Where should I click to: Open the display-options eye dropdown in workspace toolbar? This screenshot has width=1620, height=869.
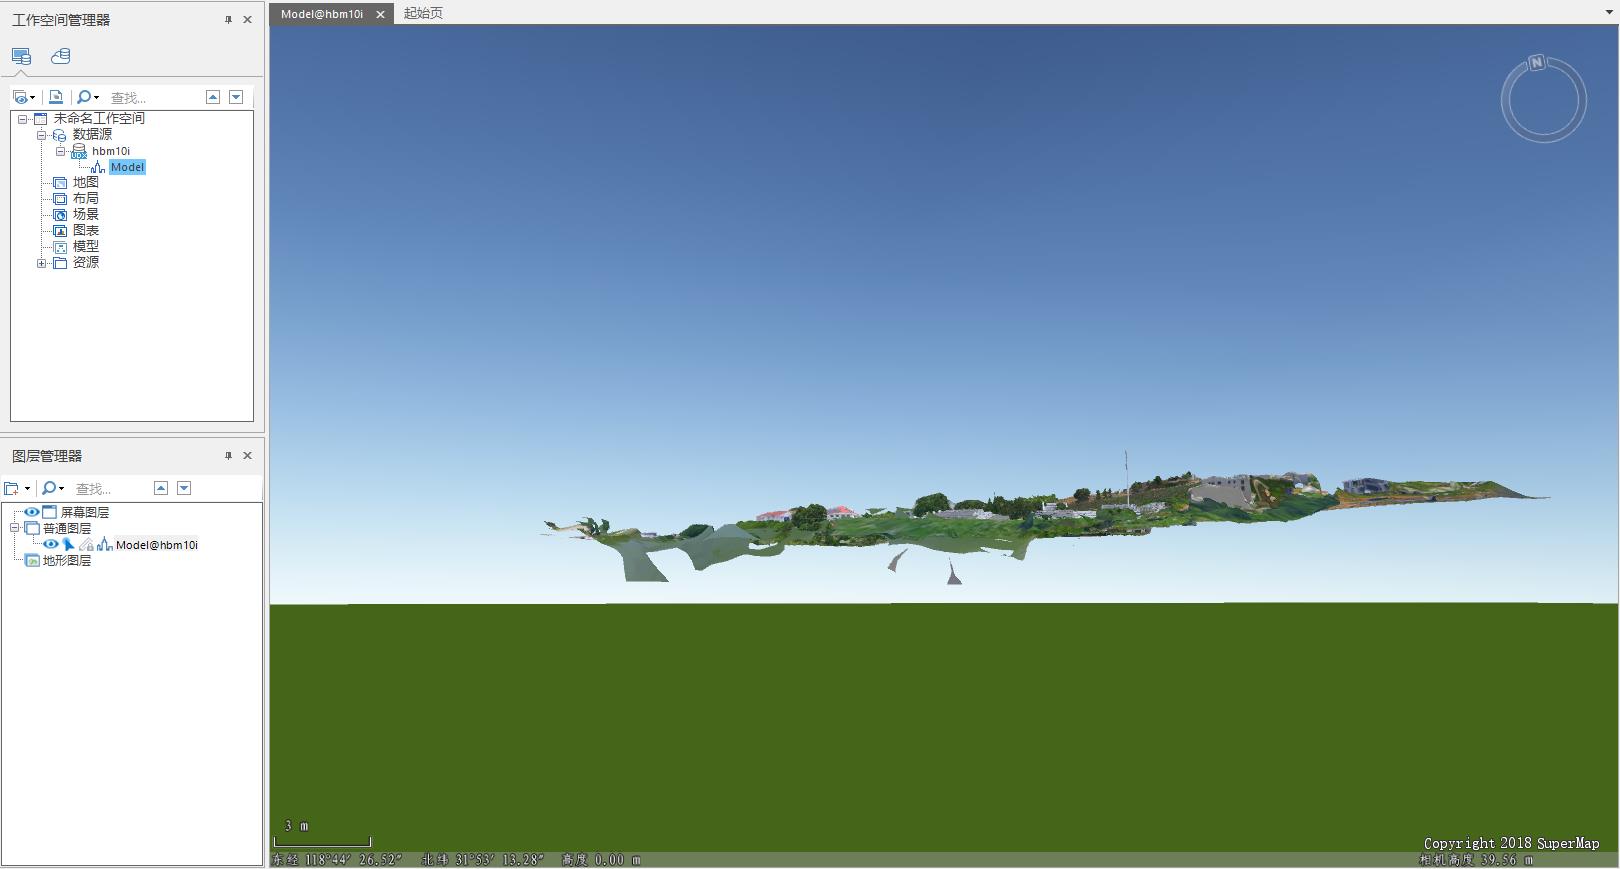click(x=24, y=97)
